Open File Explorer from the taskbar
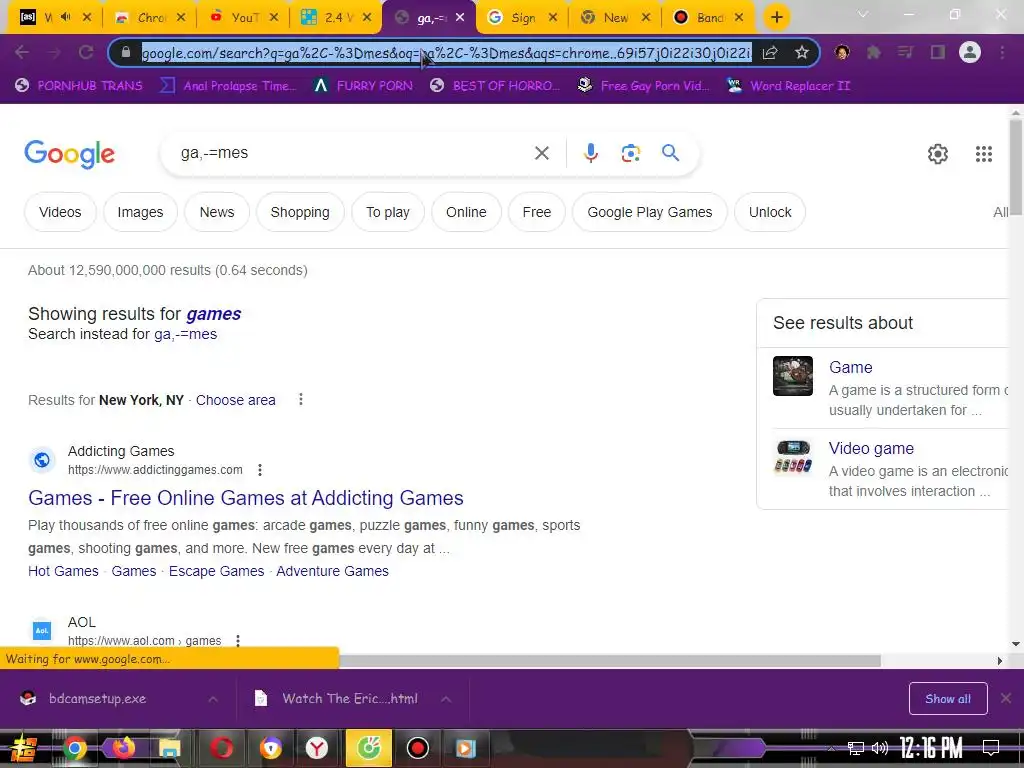1024x768 pixels. tap(170, 748)
